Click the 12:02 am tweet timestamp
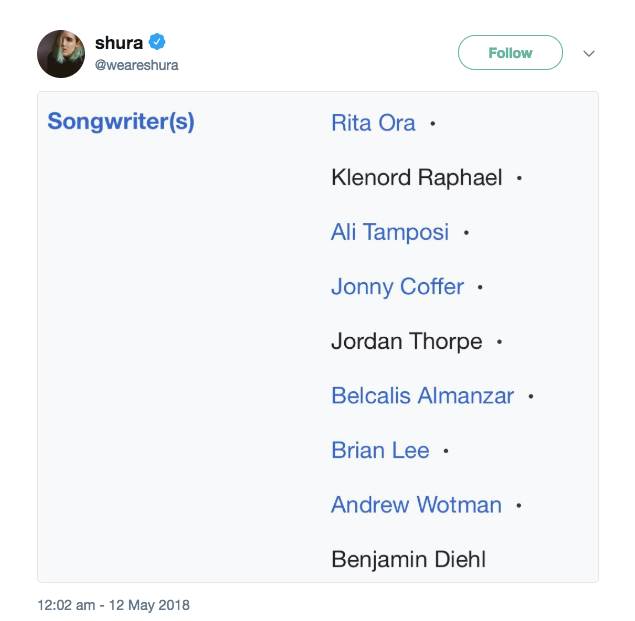 [113, 605]
